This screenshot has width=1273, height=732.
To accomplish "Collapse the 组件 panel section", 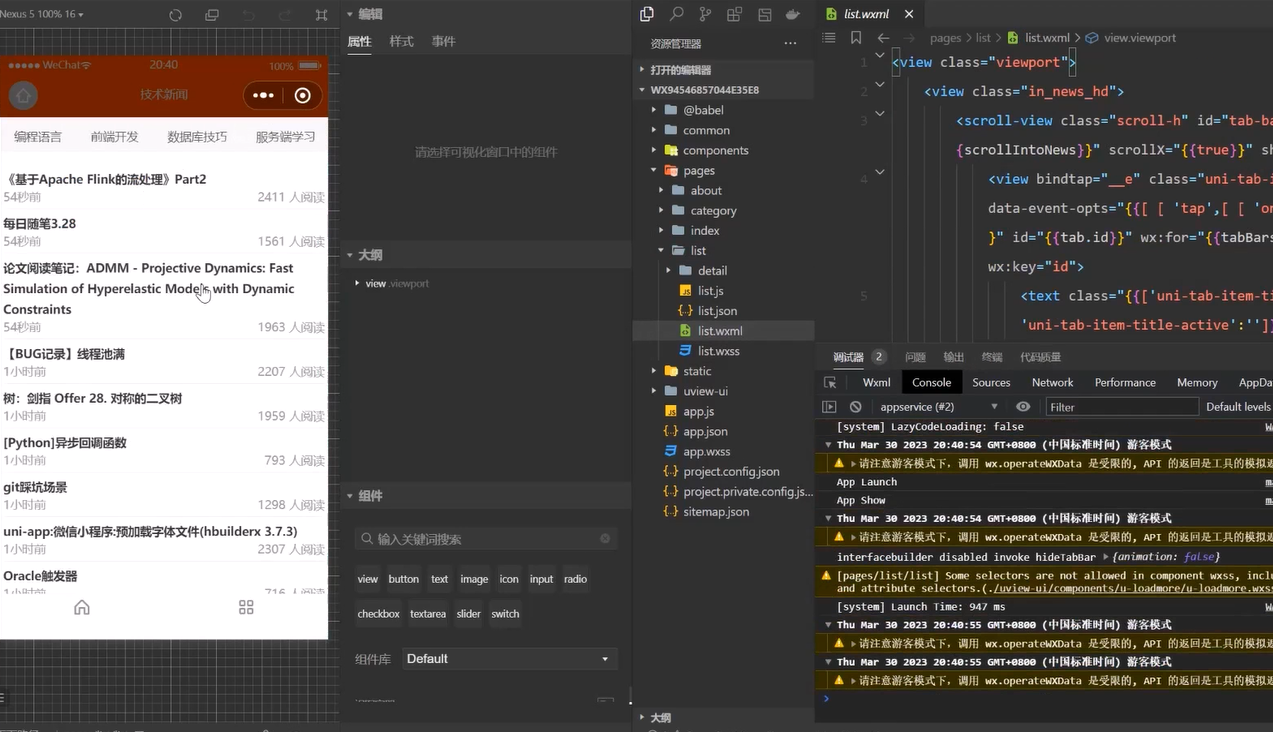I will [x=350, y=496].
